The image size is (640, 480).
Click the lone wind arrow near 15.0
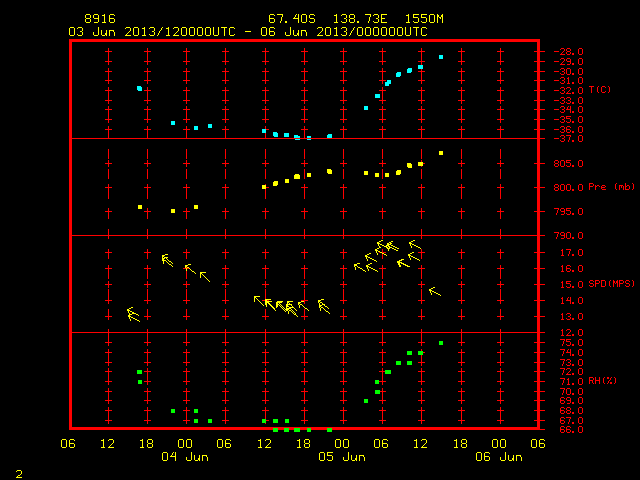[x=435, y=291]
